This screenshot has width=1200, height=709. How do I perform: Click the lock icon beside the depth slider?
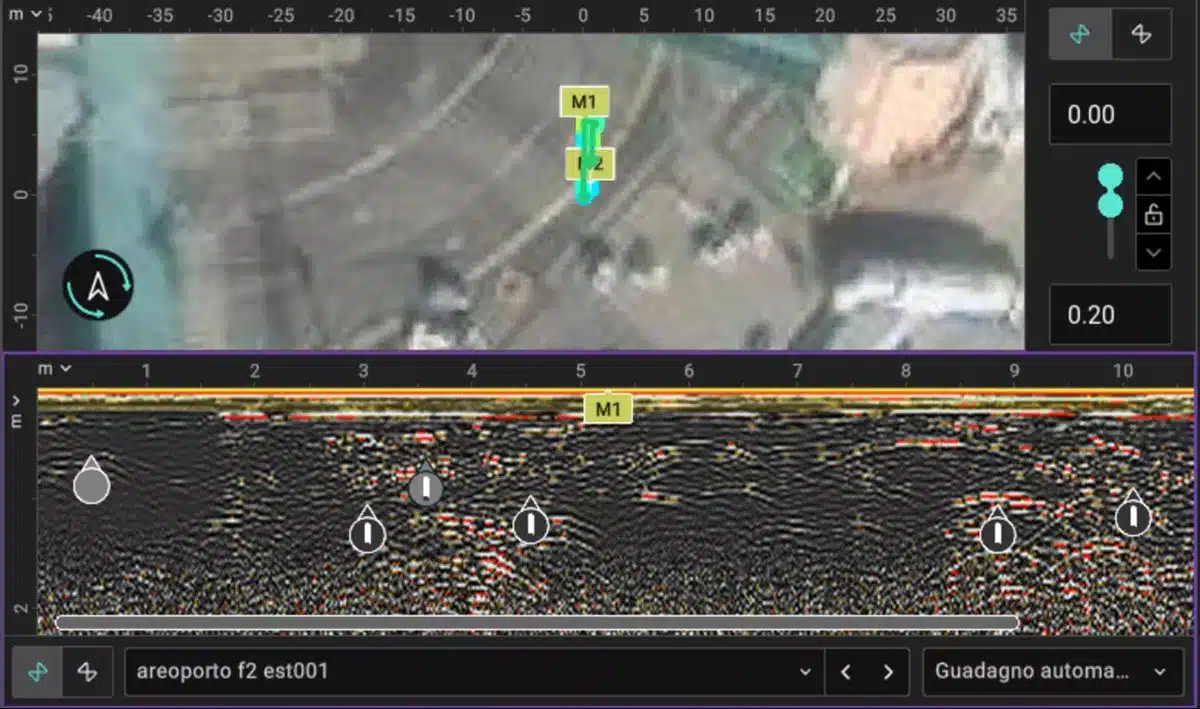(1153, 214)
